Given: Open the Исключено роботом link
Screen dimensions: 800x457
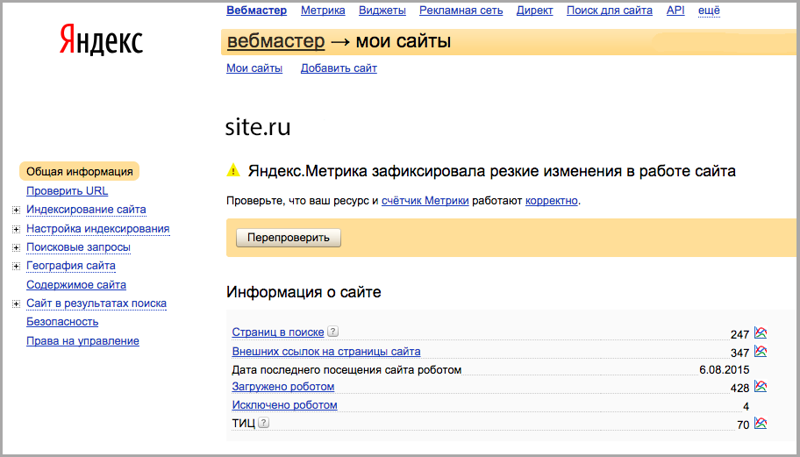Looking at the screenshot, I should coord(285,405).
